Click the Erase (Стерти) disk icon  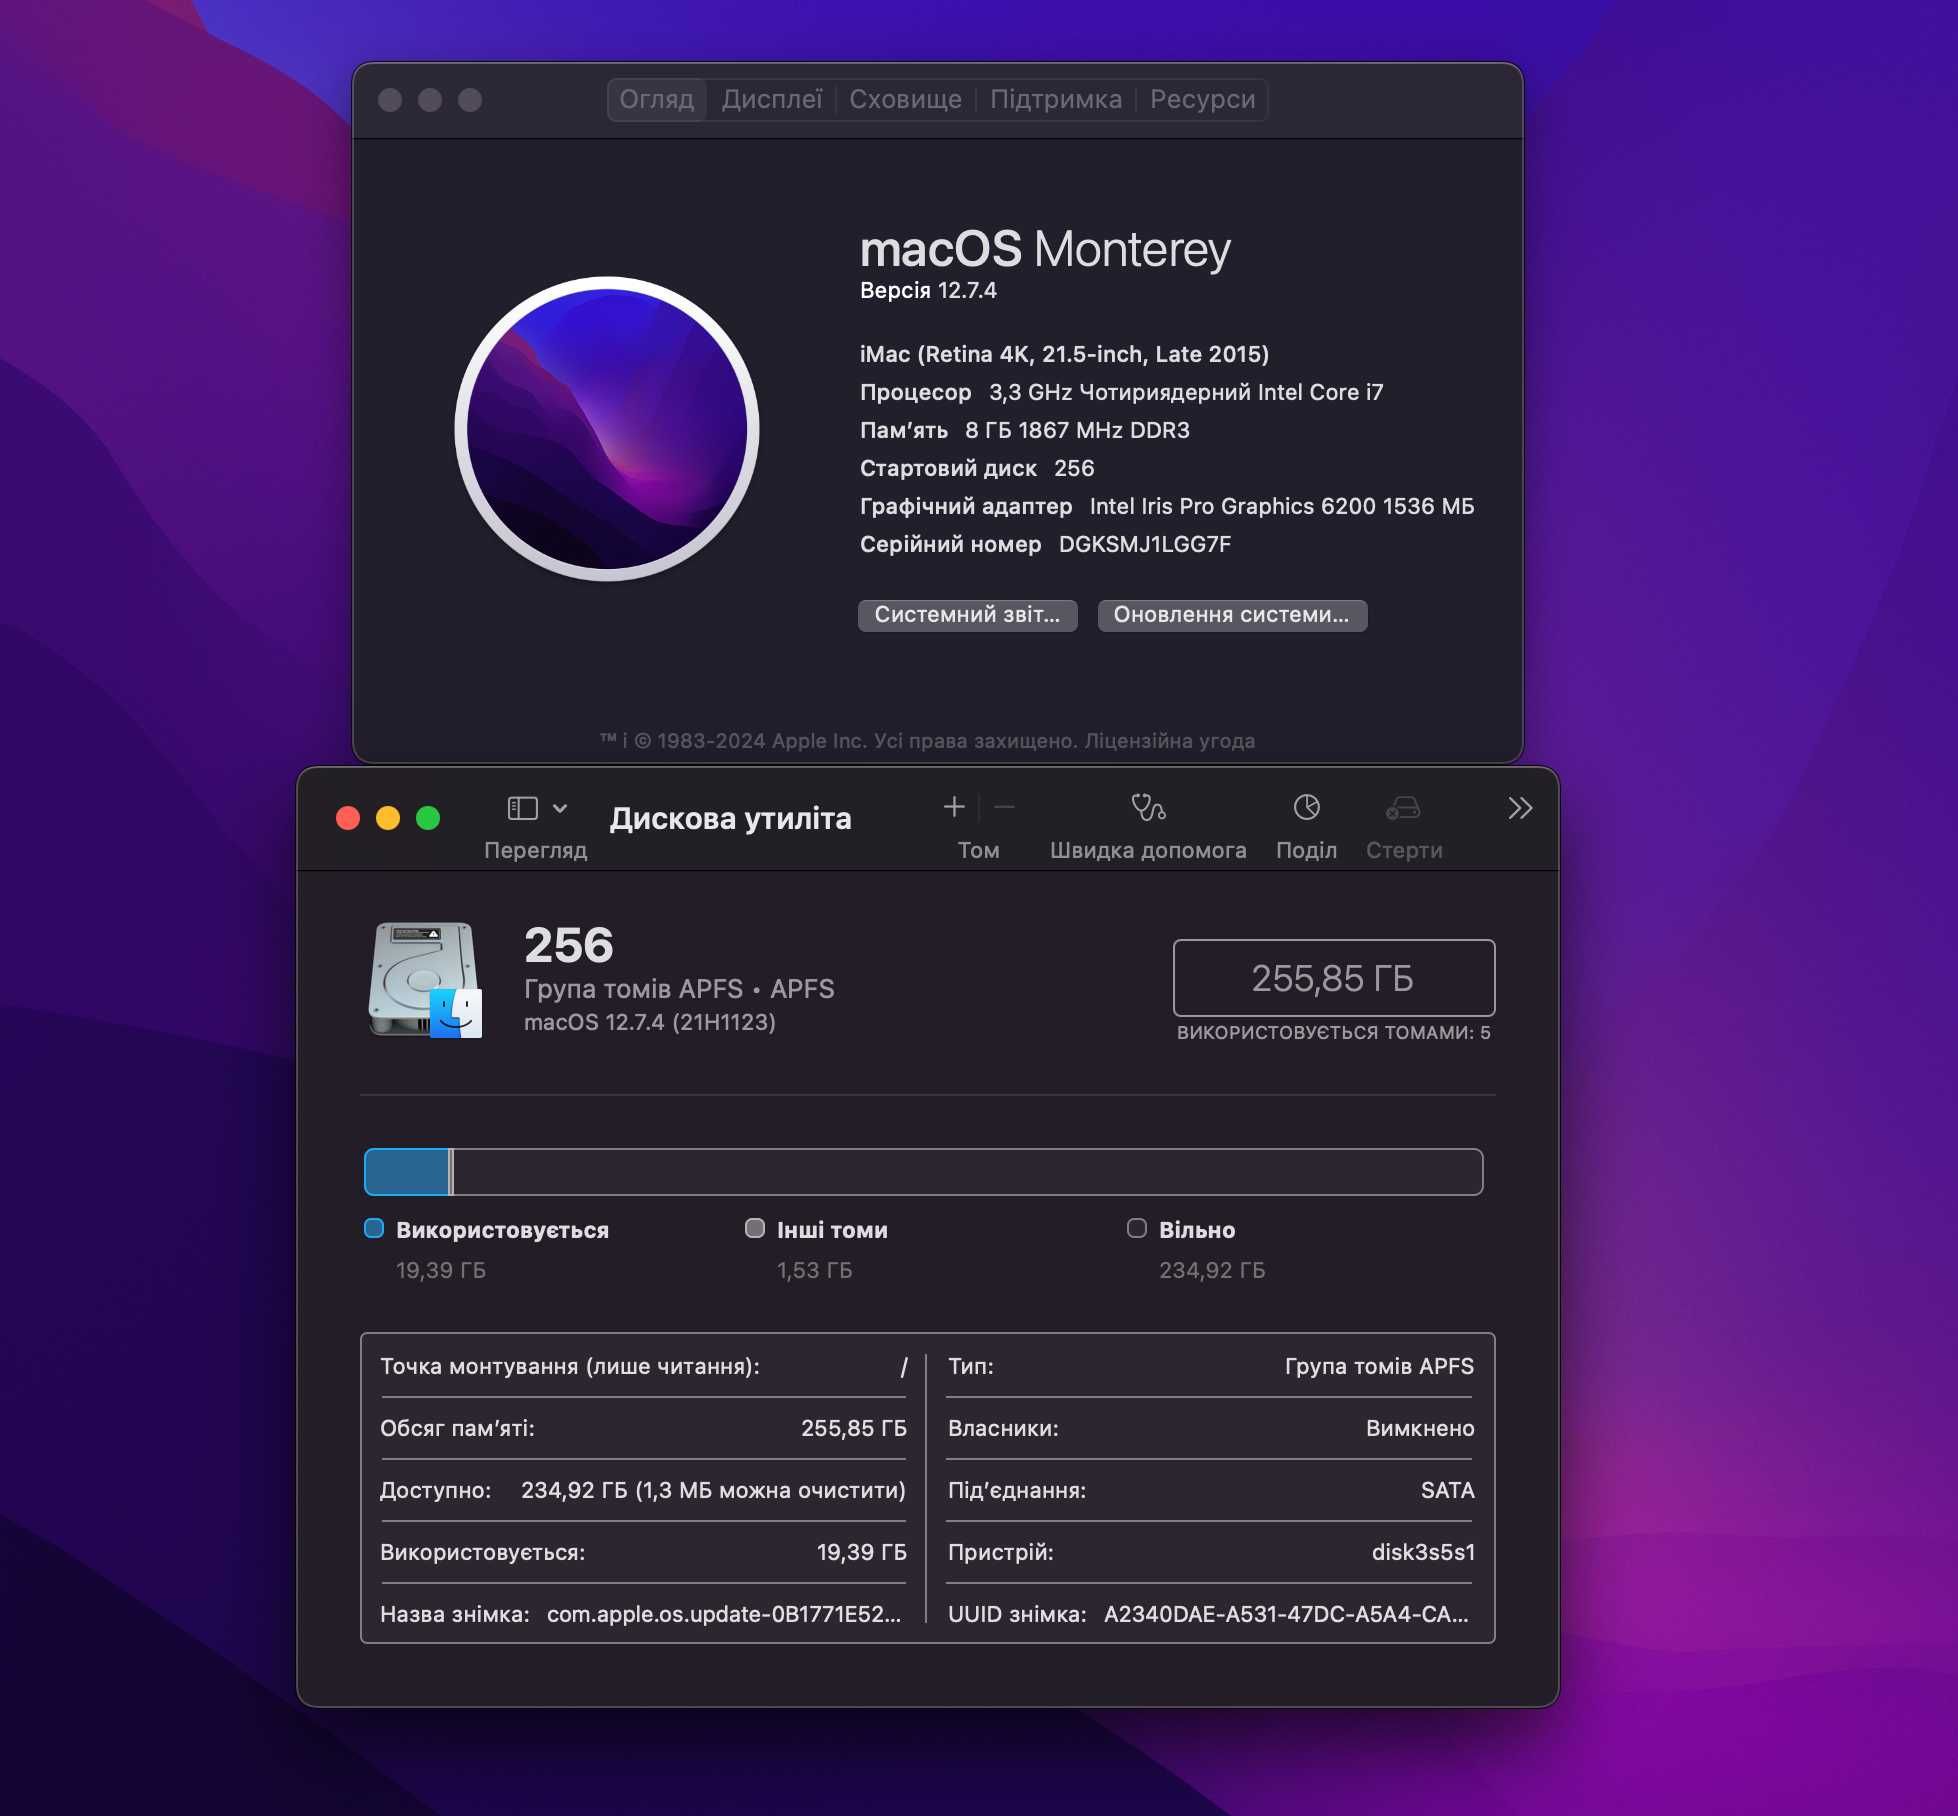click(x=1404, y=807)
